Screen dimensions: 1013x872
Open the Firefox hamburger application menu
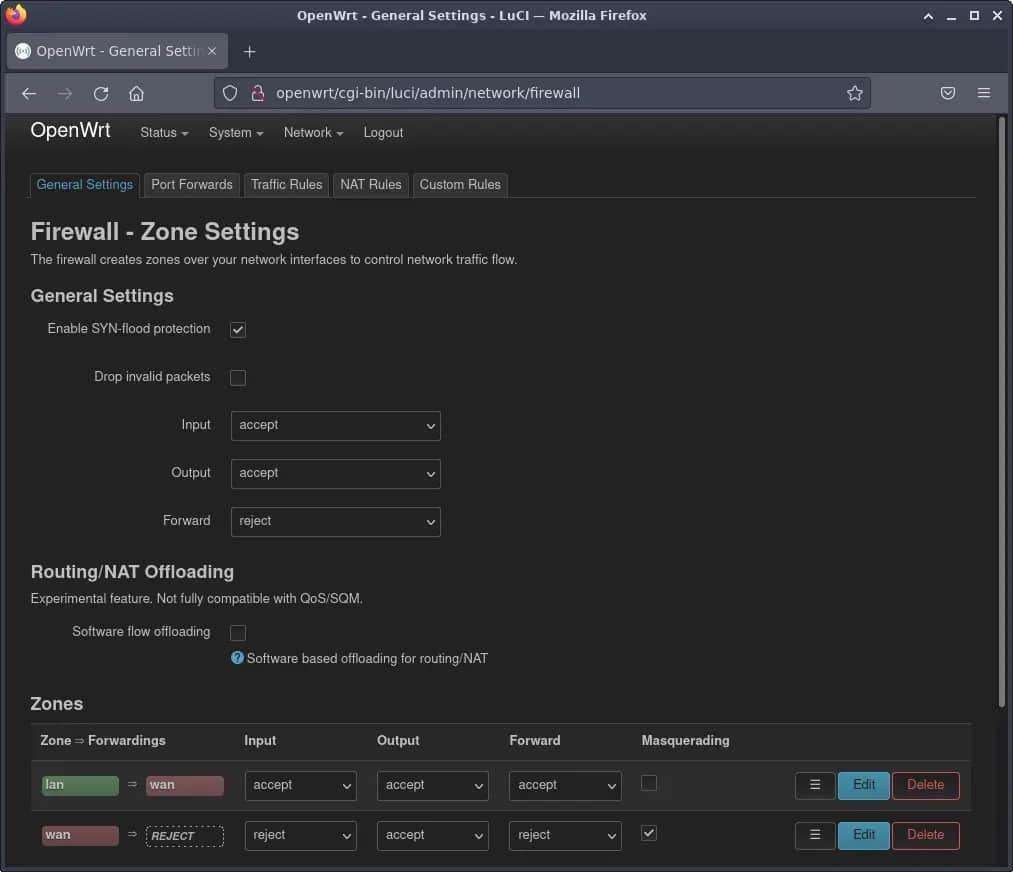click(x=984, y=93)
